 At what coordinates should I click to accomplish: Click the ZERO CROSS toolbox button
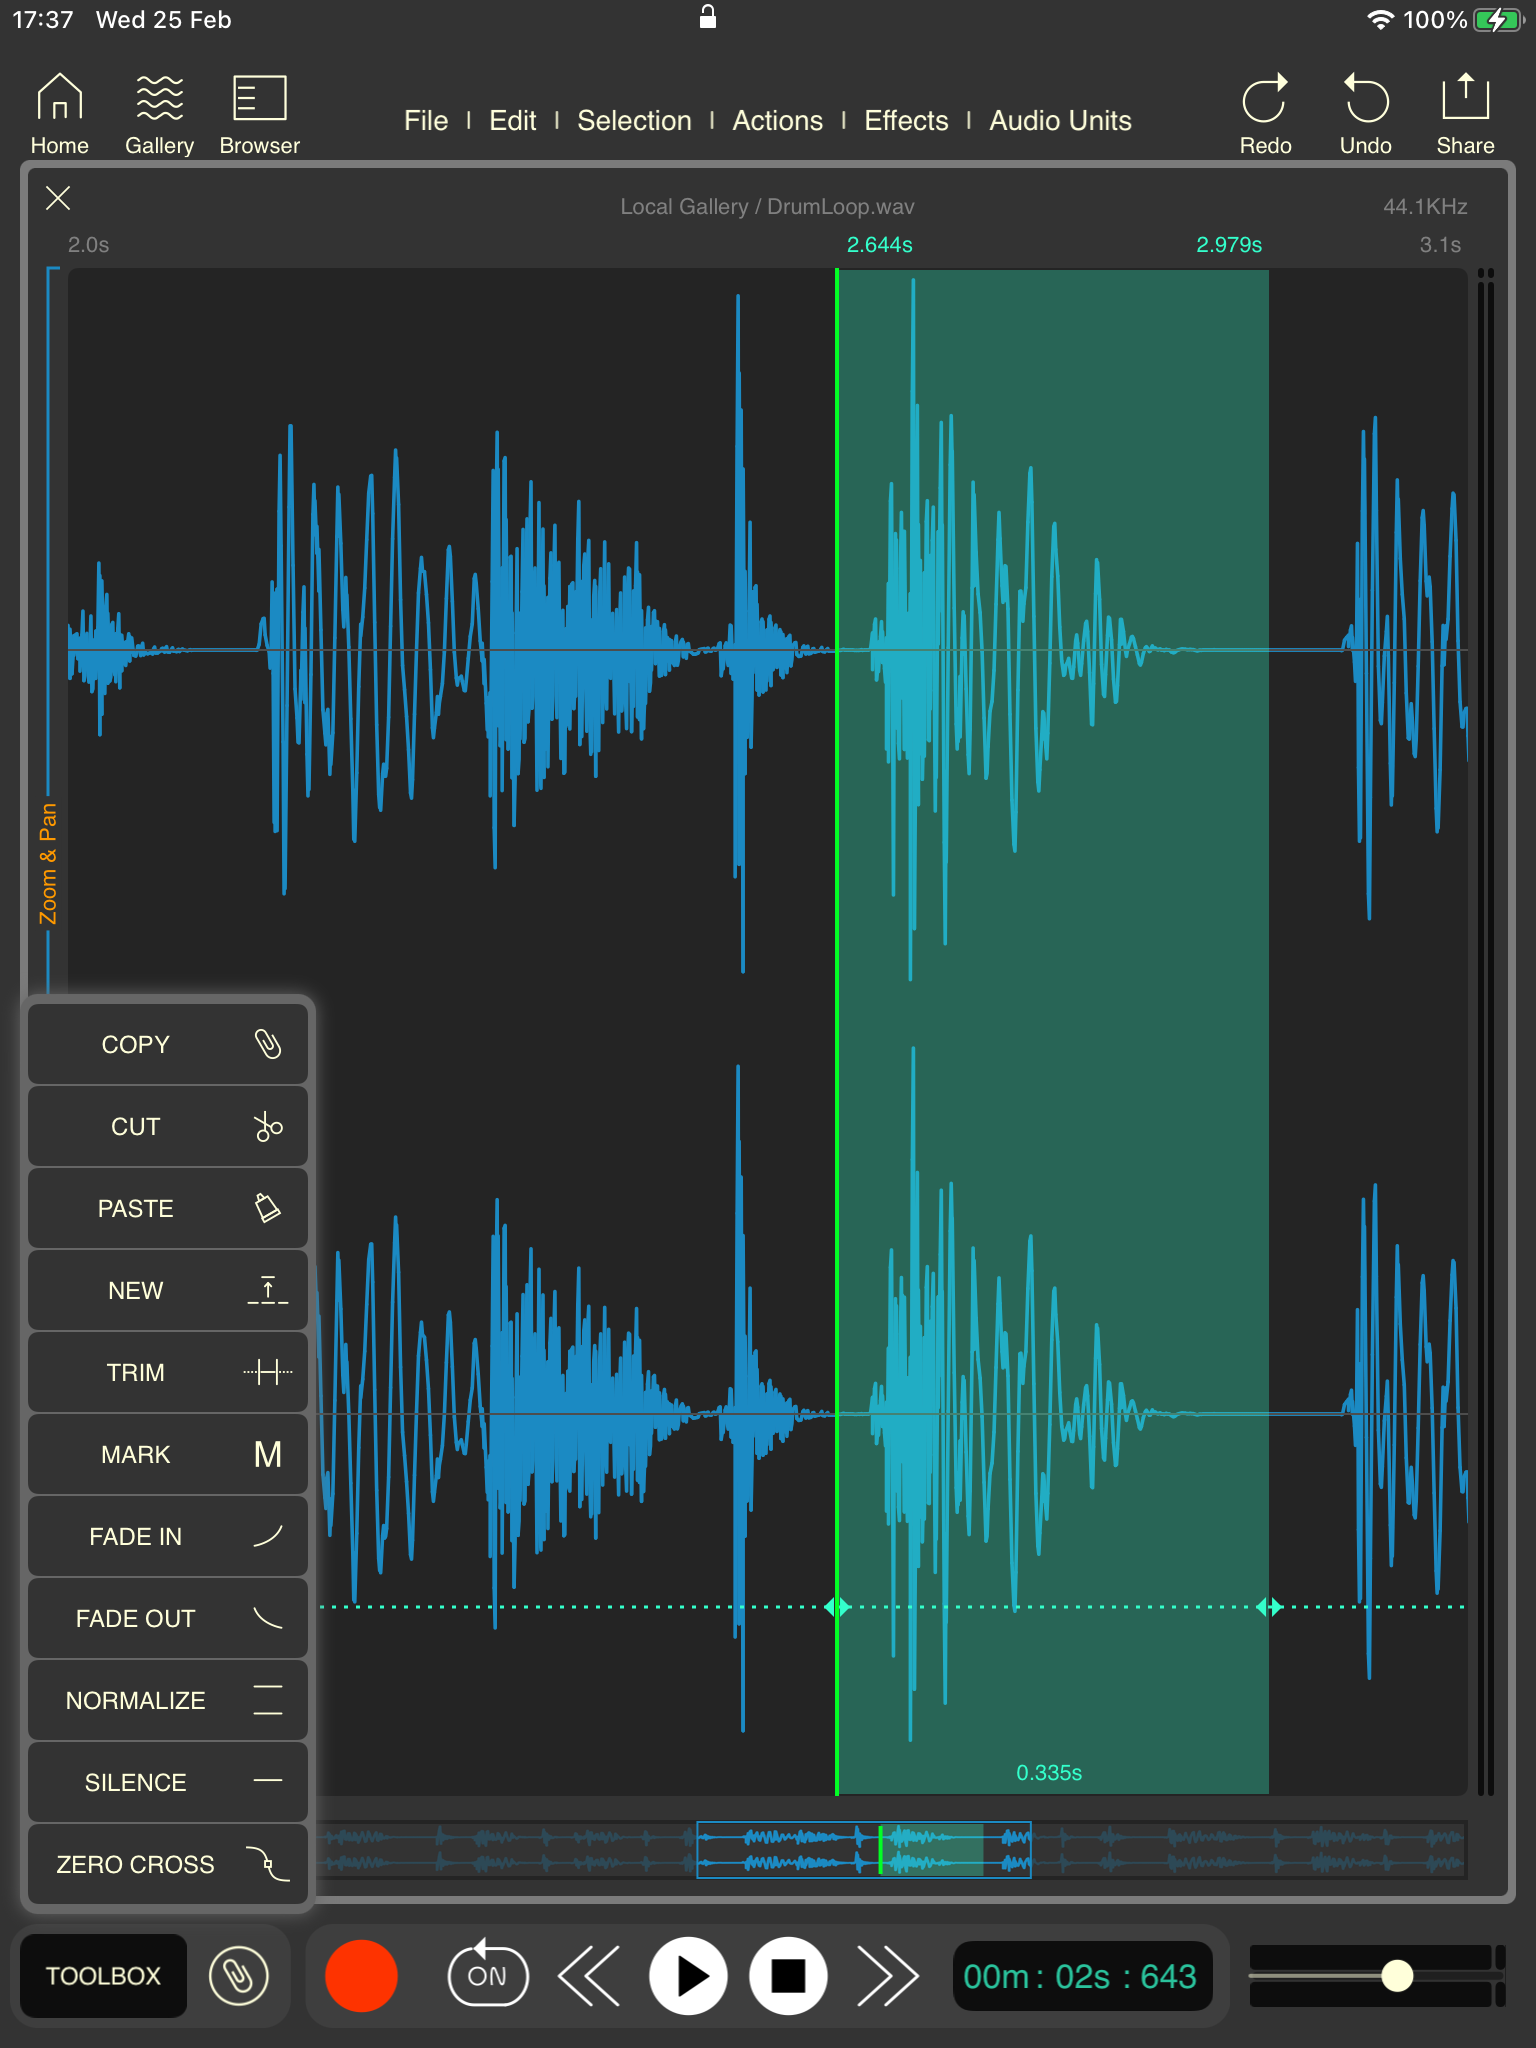coord(168,1864)
